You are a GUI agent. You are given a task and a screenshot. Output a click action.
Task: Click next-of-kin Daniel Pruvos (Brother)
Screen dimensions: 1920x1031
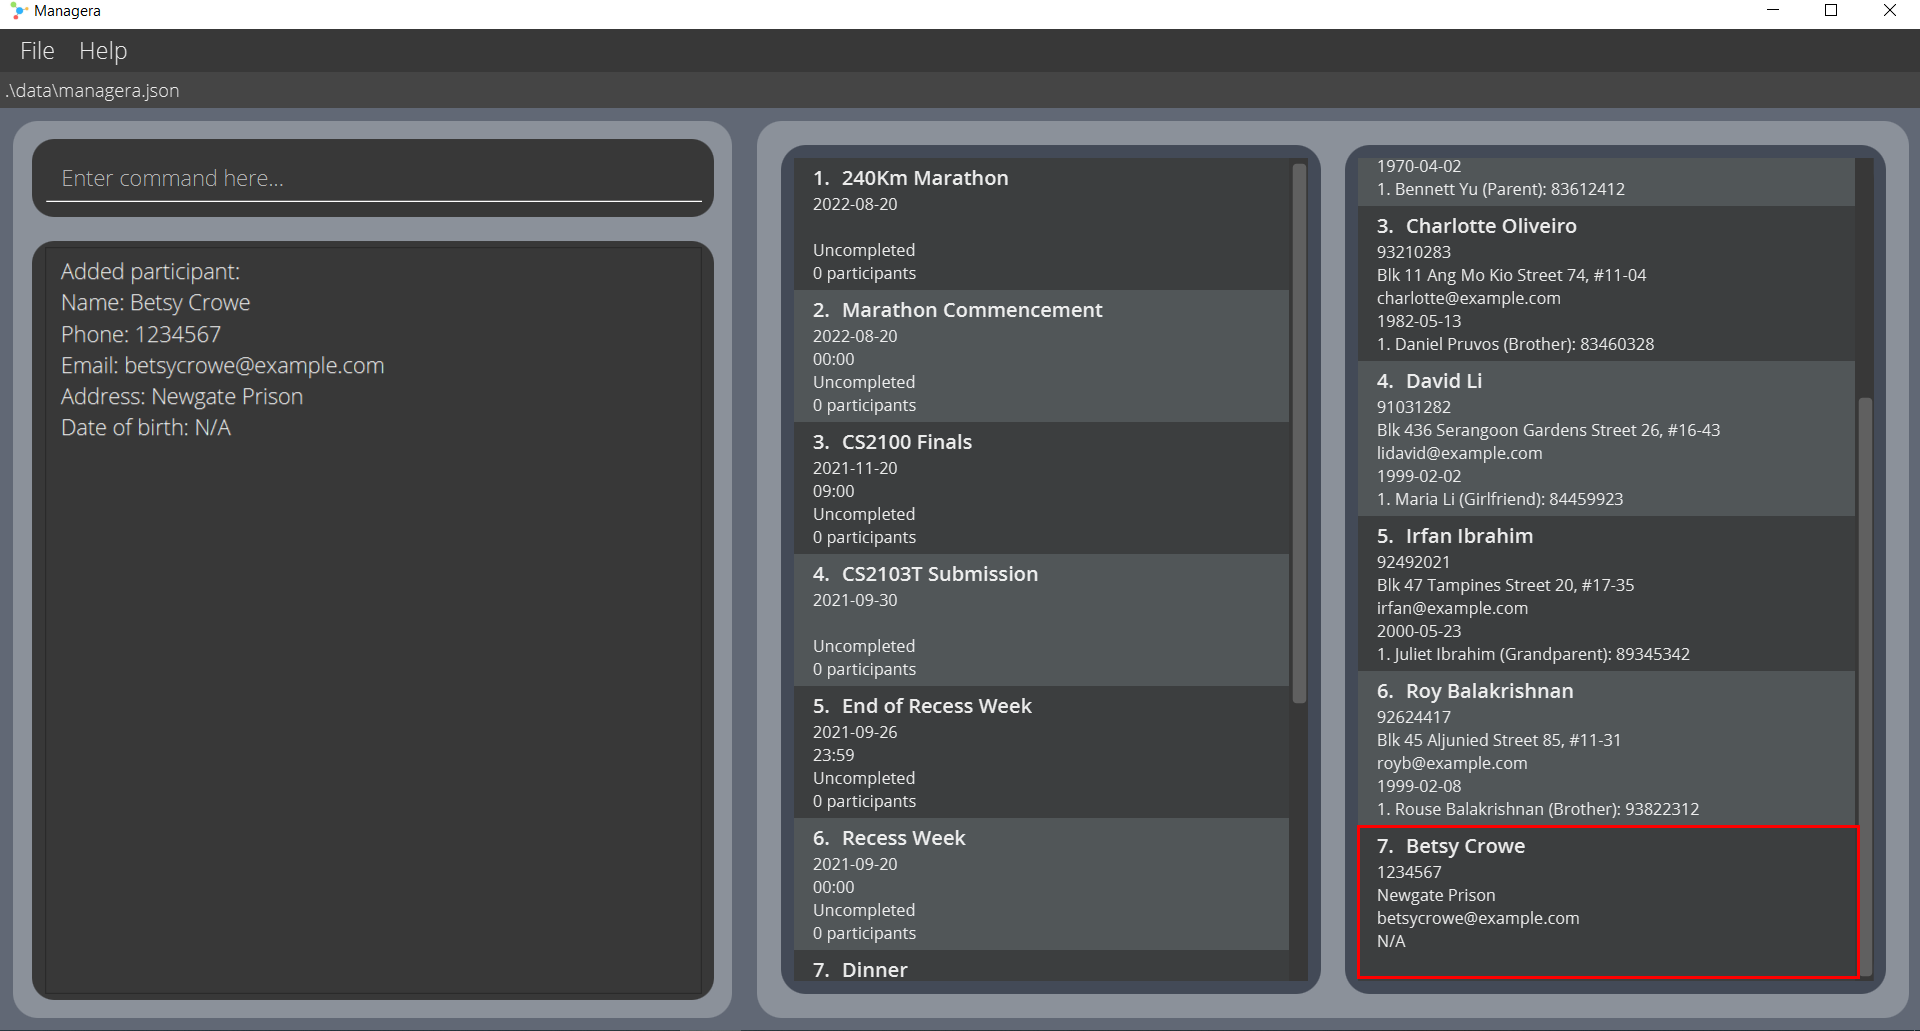click(x=1515, y=344)
